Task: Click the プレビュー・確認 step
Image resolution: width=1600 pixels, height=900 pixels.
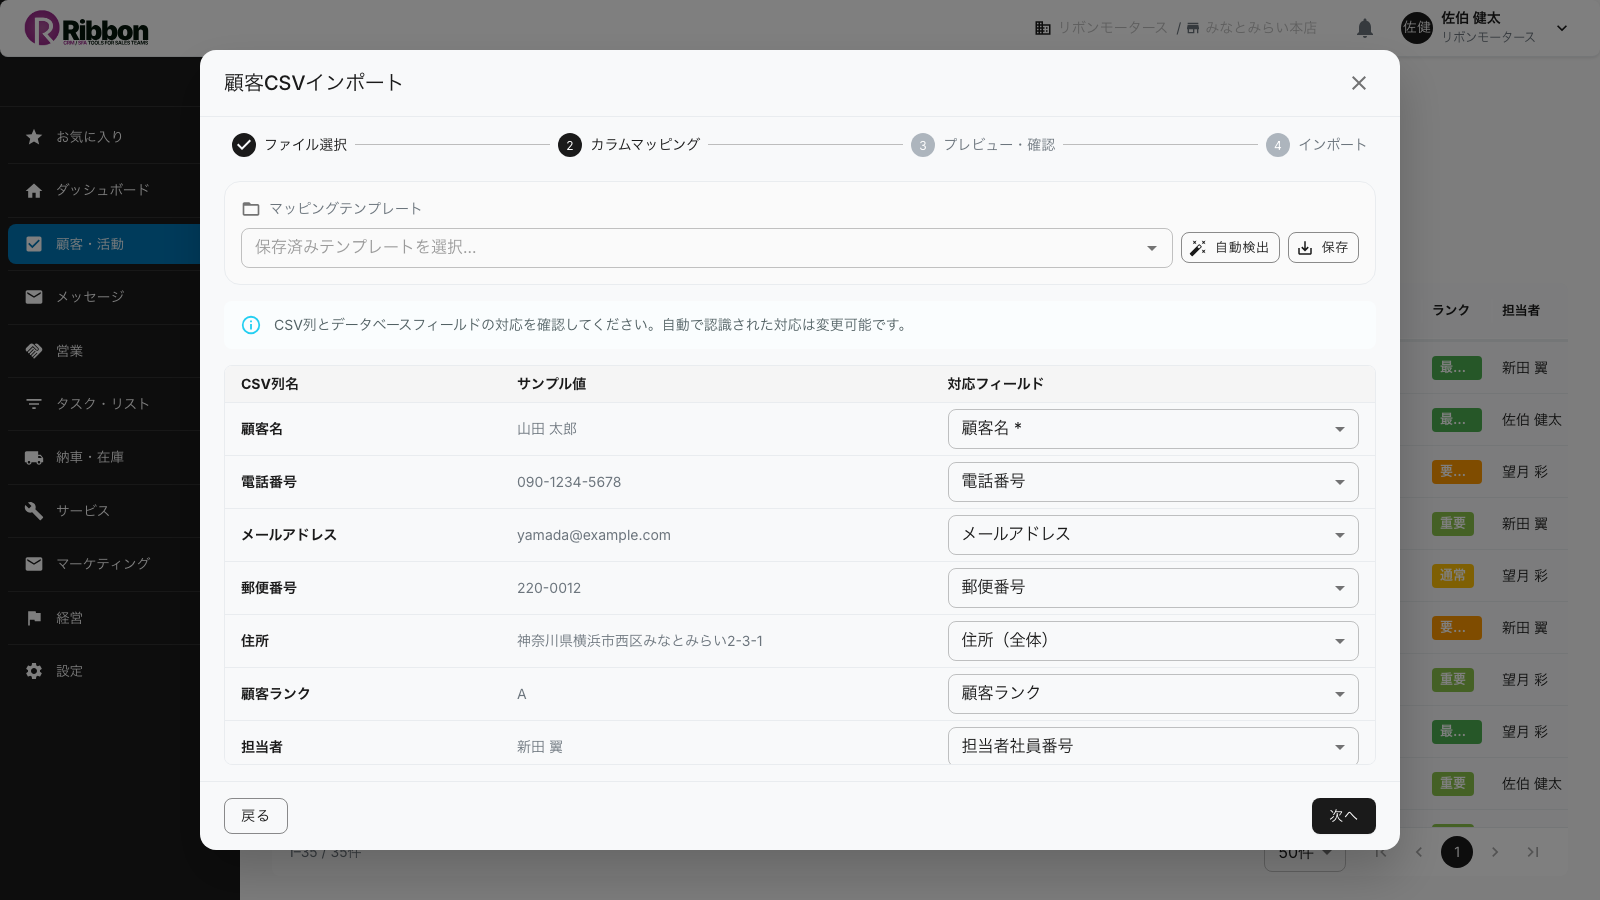Action: [983, 145]
